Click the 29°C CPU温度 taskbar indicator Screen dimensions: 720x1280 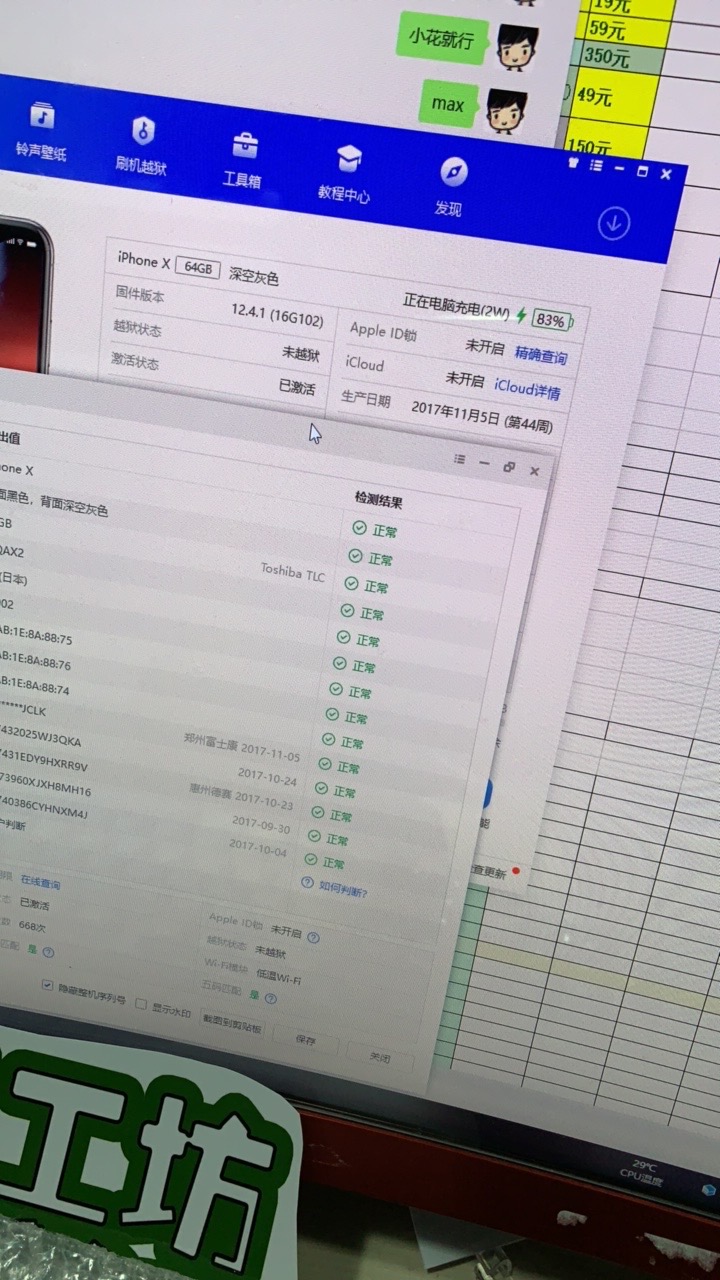coord(641,1175)
